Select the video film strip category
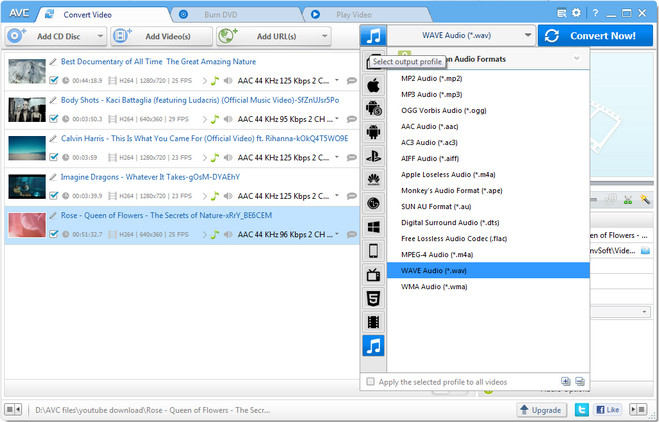This screenshot has width=659, height=422. [x=373, y=322]
